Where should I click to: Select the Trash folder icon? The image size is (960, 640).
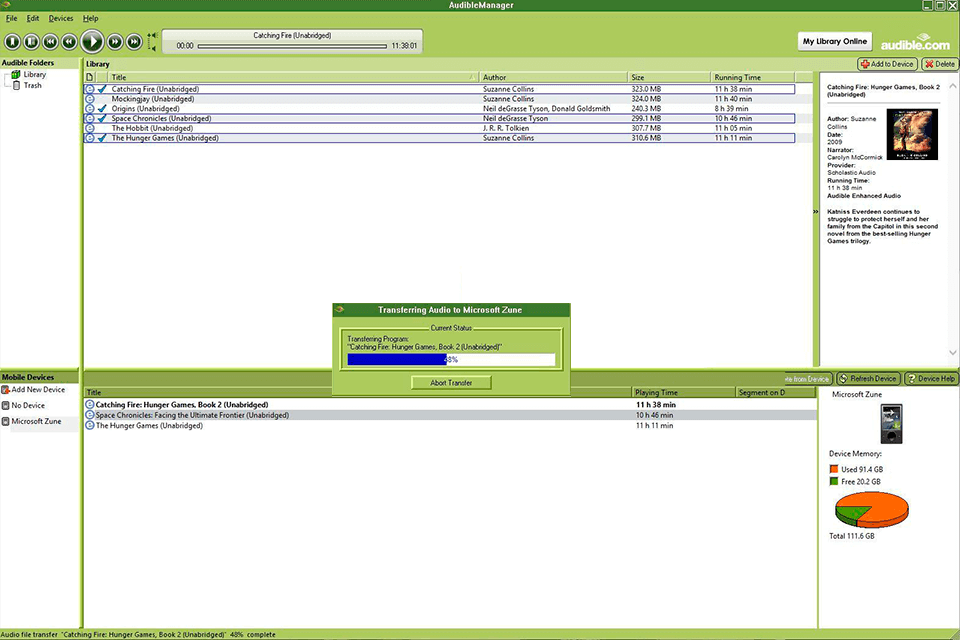pyautogui.click(x=17, y=86)
